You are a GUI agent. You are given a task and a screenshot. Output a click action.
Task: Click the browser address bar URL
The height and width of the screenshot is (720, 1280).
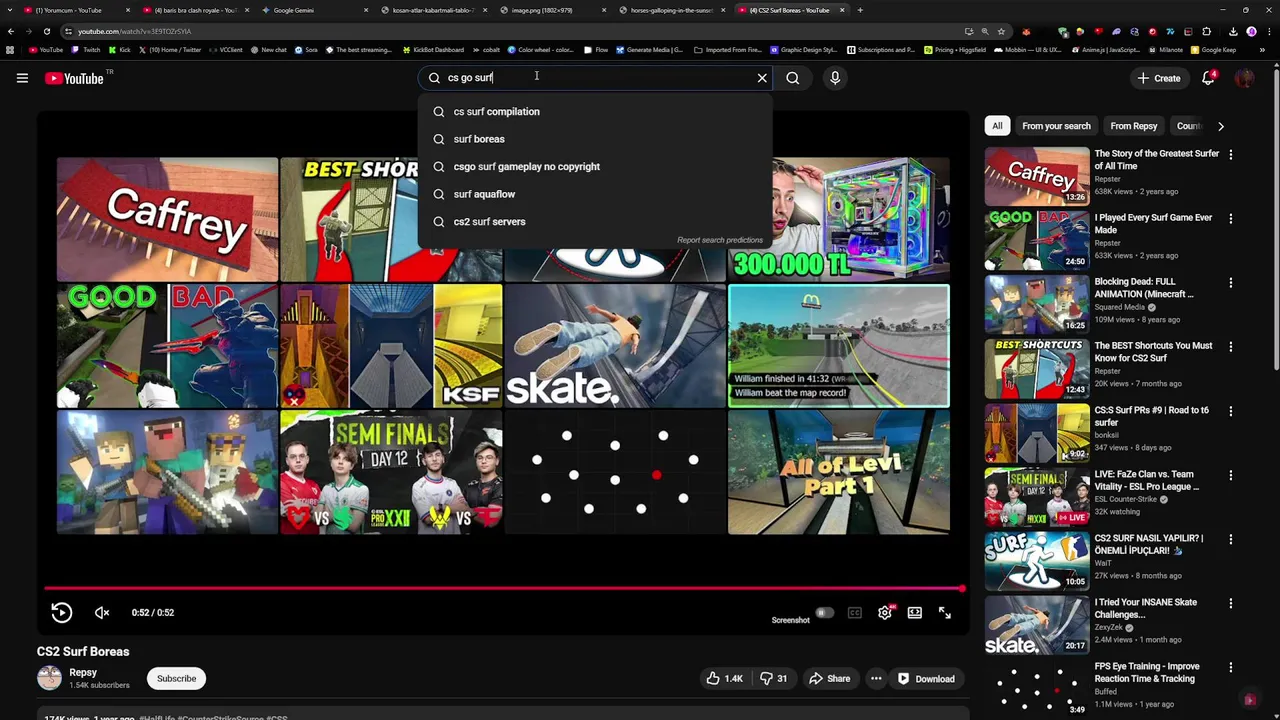pyautogui.click(x=134, y=31)
